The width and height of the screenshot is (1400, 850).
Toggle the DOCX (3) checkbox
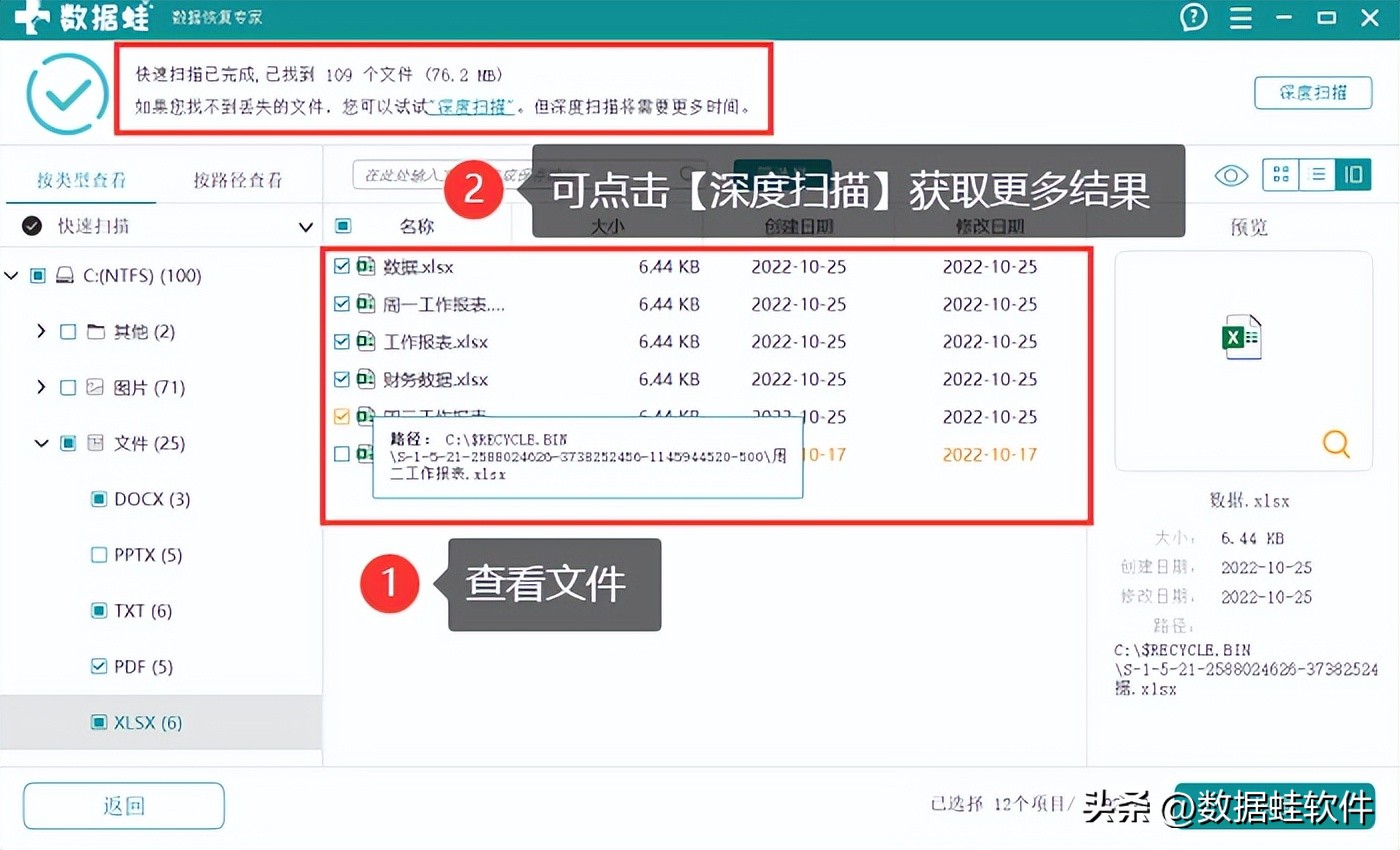click(x=99, y=499)
